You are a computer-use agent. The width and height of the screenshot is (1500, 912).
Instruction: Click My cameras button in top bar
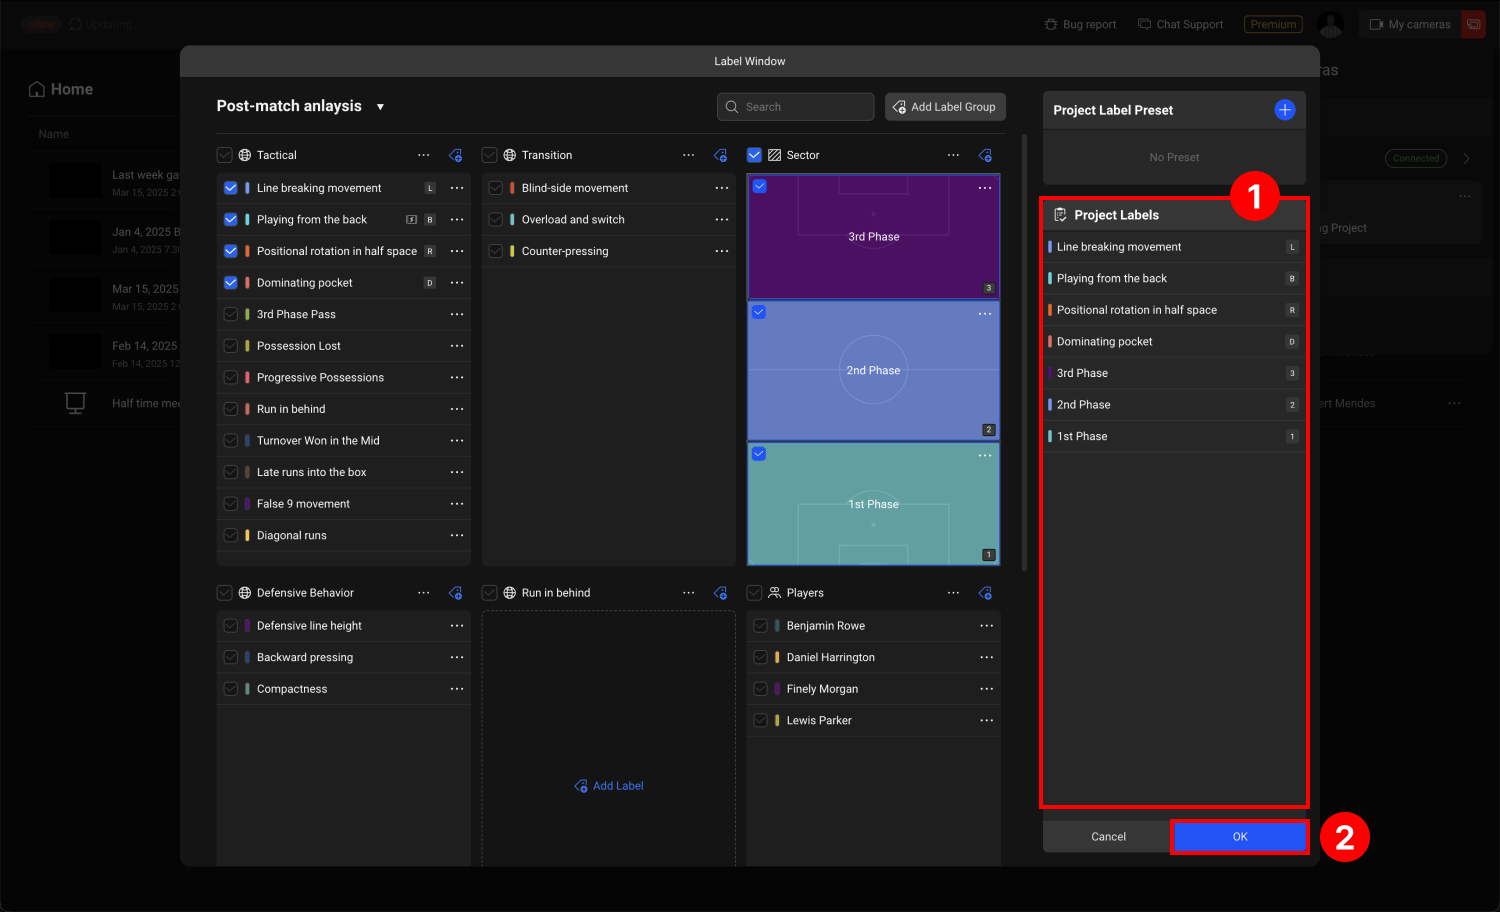pyautogui.click(x=1410, y=24)
